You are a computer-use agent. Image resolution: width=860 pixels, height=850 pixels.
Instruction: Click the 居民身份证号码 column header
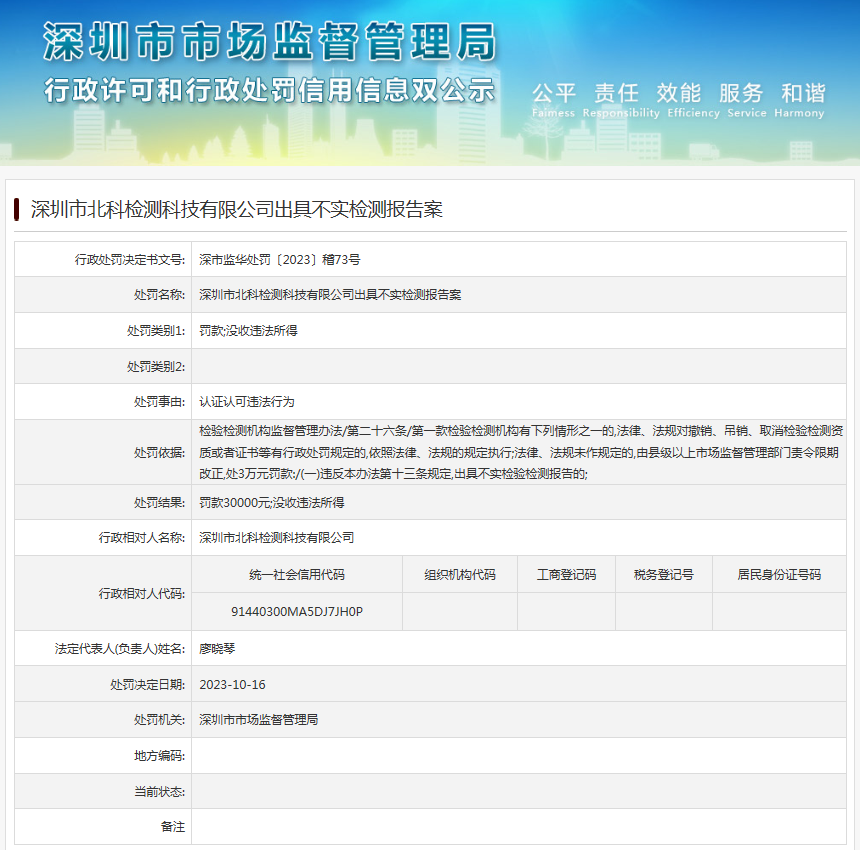click(779, 574)
